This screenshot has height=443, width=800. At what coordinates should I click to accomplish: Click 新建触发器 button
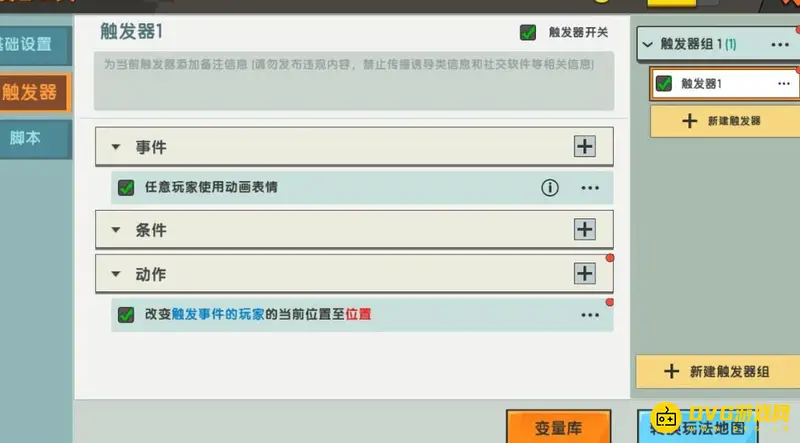point(724,121)
